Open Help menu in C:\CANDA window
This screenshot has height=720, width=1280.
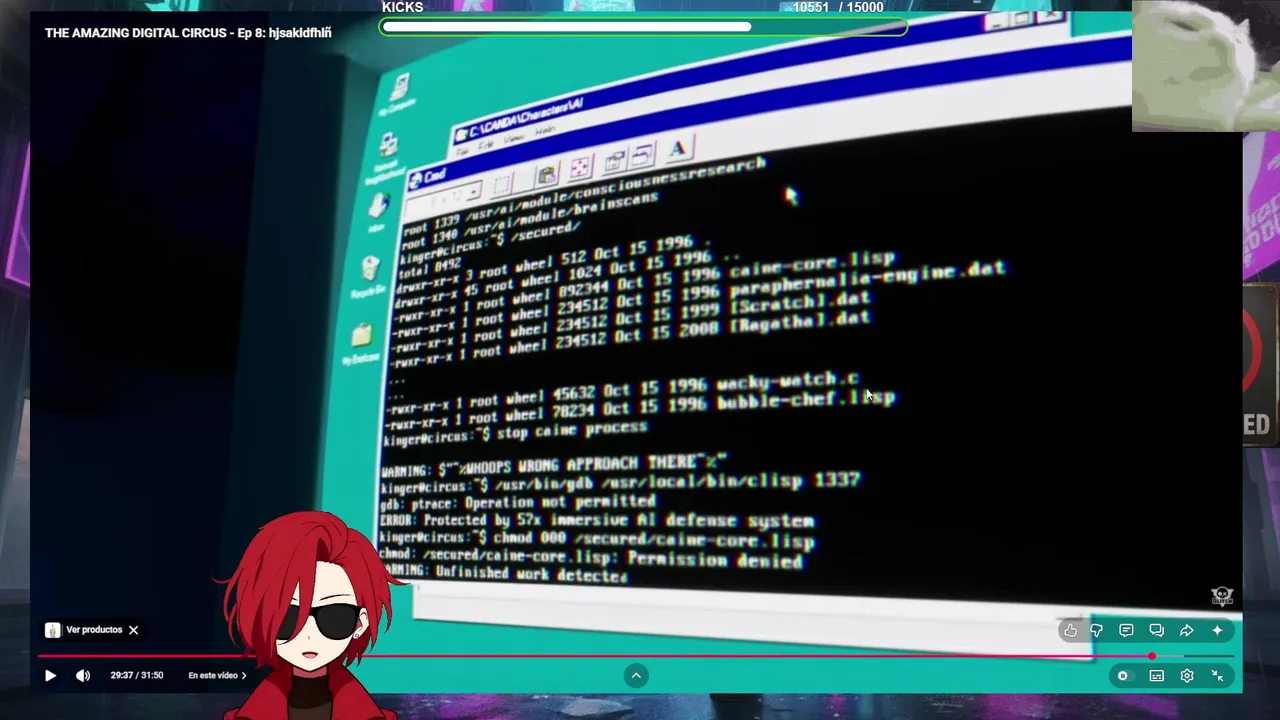click(x=545, y=131)
